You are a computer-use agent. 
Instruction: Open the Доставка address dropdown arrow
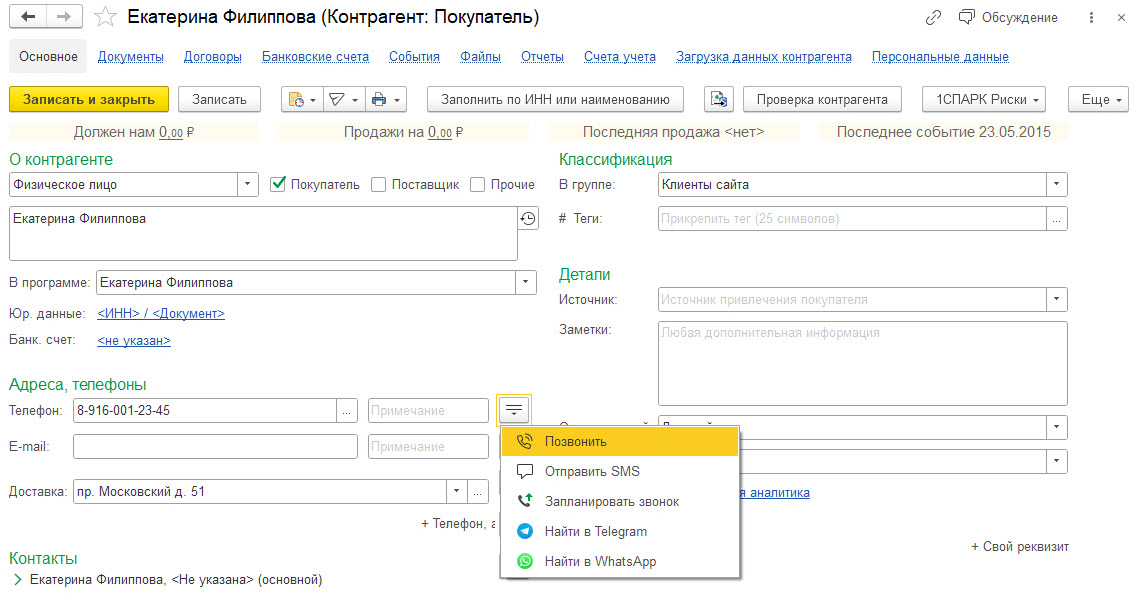456,492
